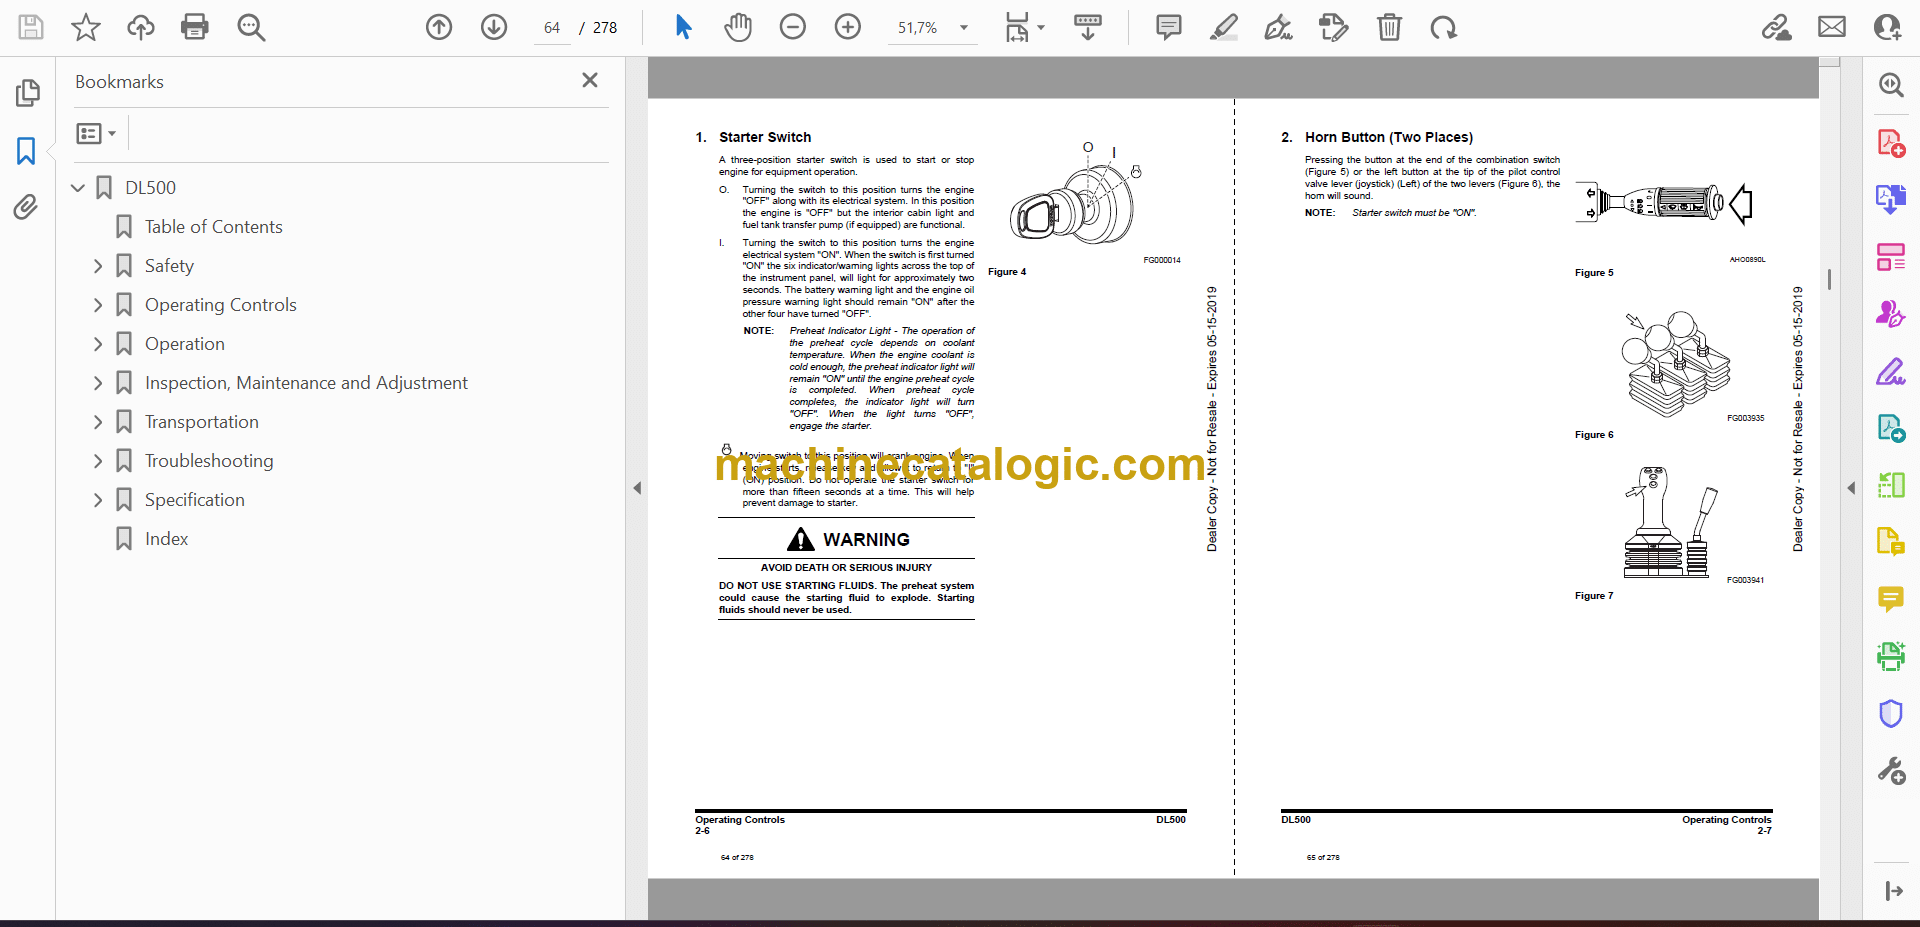The height and width of the screenshot is (927, 1920).
Task: Open the Index bookmark
Action: click(x=166, y=539)
